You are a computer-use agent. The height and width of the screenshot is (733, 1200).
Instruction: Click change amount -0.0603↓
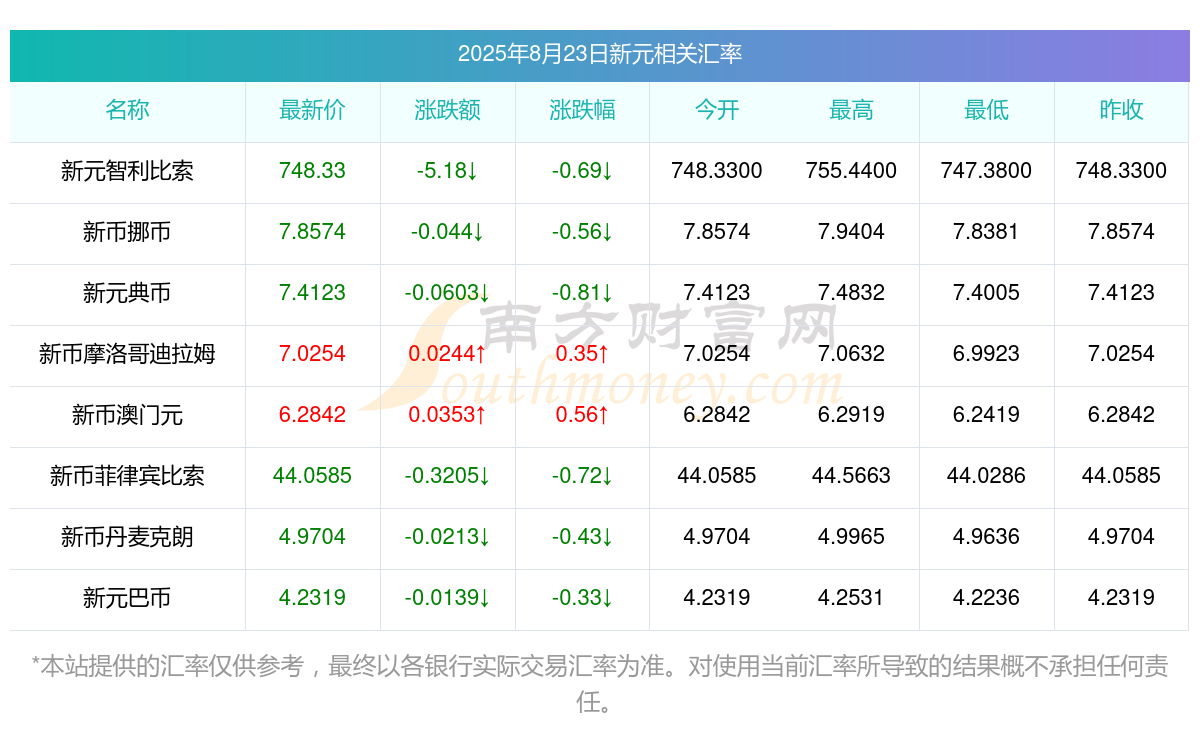pyautogui.click(x=447, y=293)
